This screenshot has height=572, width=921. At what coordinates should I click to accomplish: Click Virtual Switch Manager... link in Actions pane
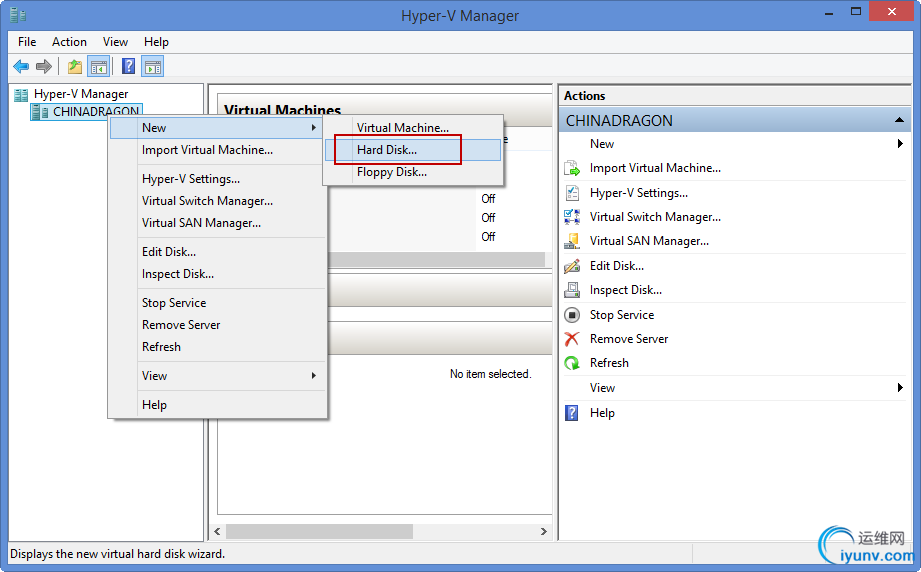[x=656, y=217]
